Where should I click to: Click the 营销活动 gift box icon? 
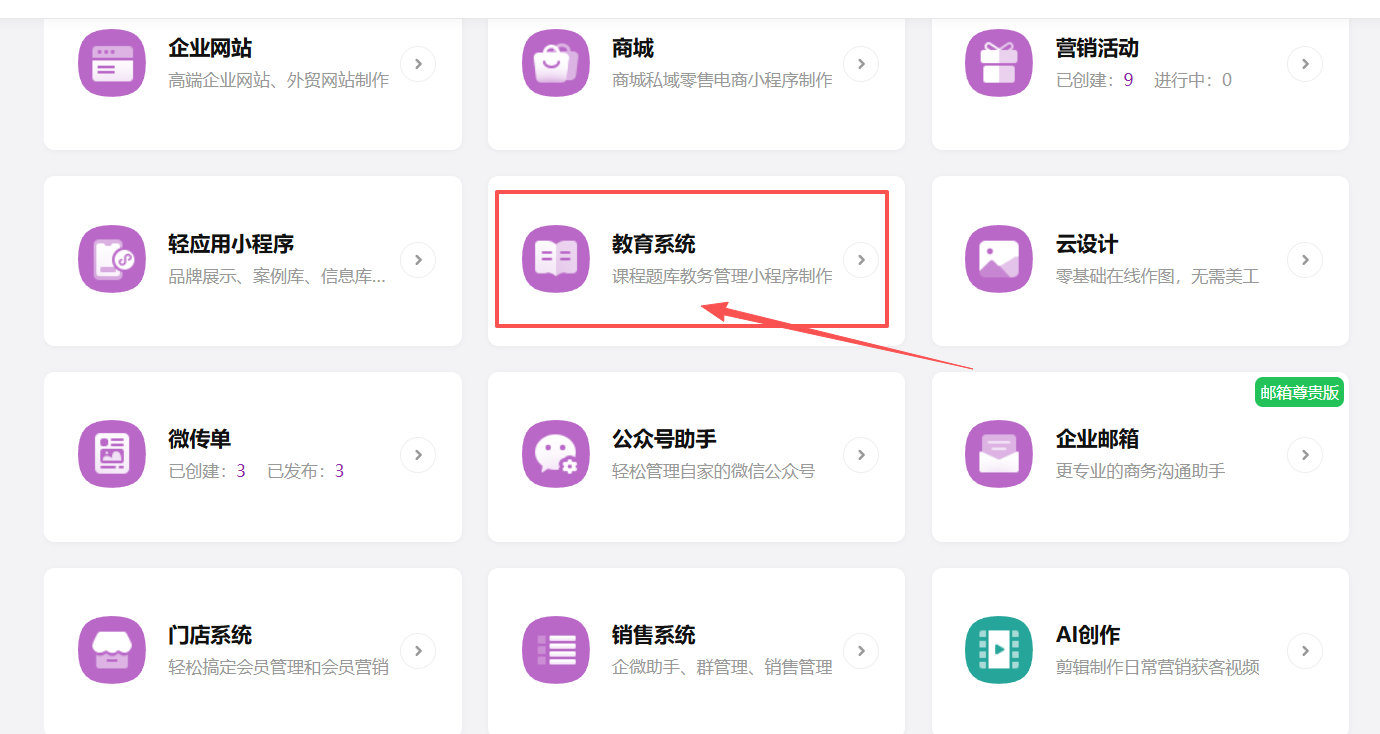(999, 63)
